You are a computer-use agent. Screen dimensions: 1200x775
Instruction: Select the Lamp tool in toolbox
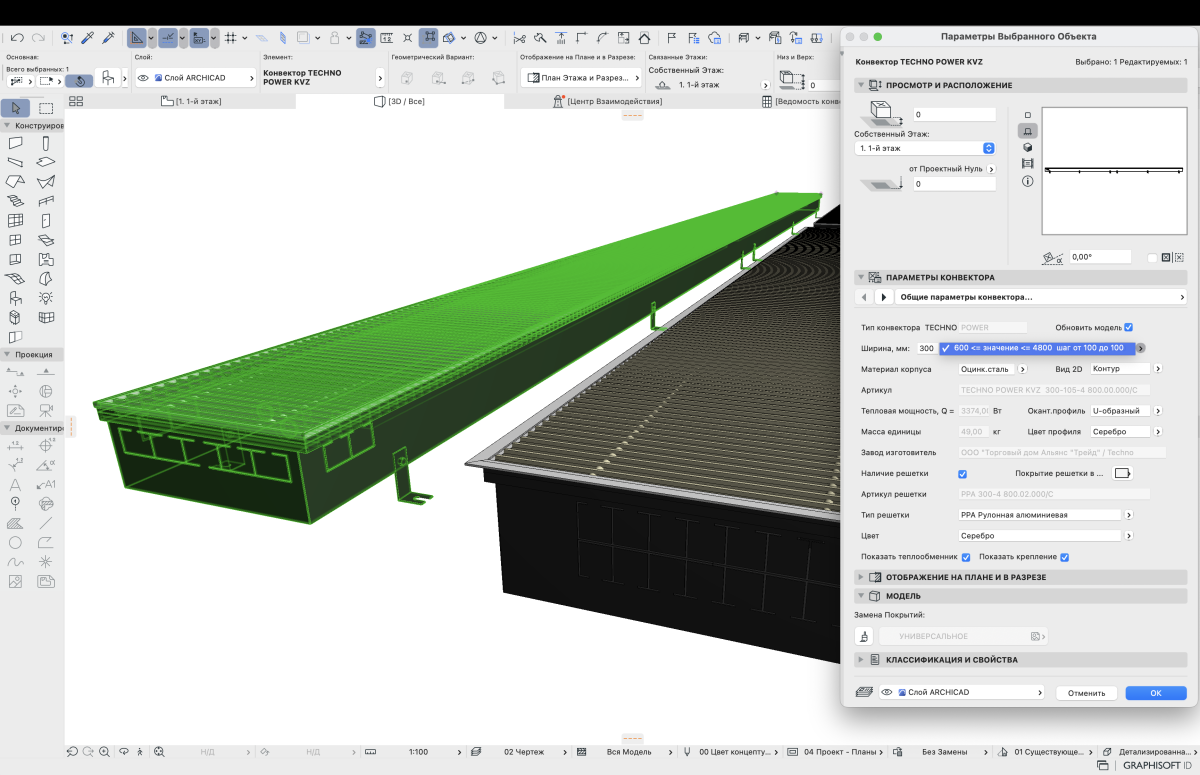coord(46,298)
